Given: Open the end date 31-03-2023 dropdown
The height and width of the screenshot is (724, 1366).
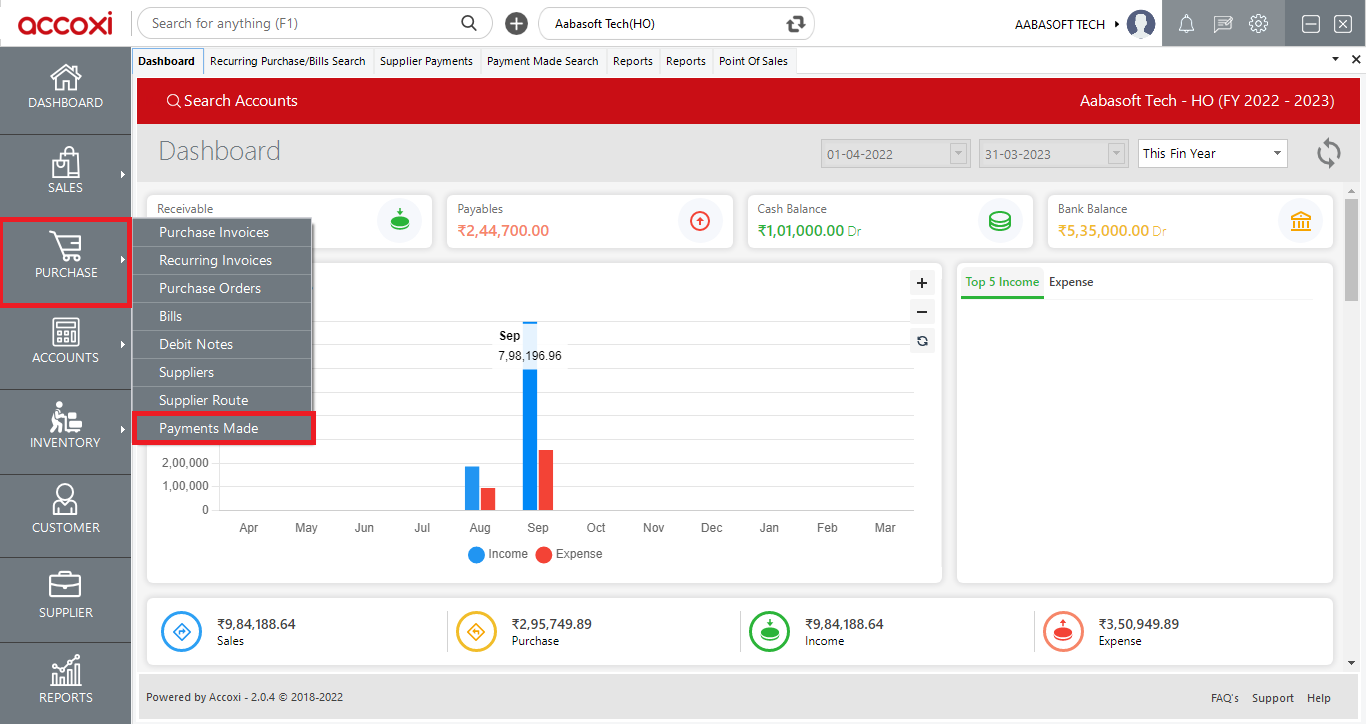Looking at the screenshot, I should point(1117,154).
